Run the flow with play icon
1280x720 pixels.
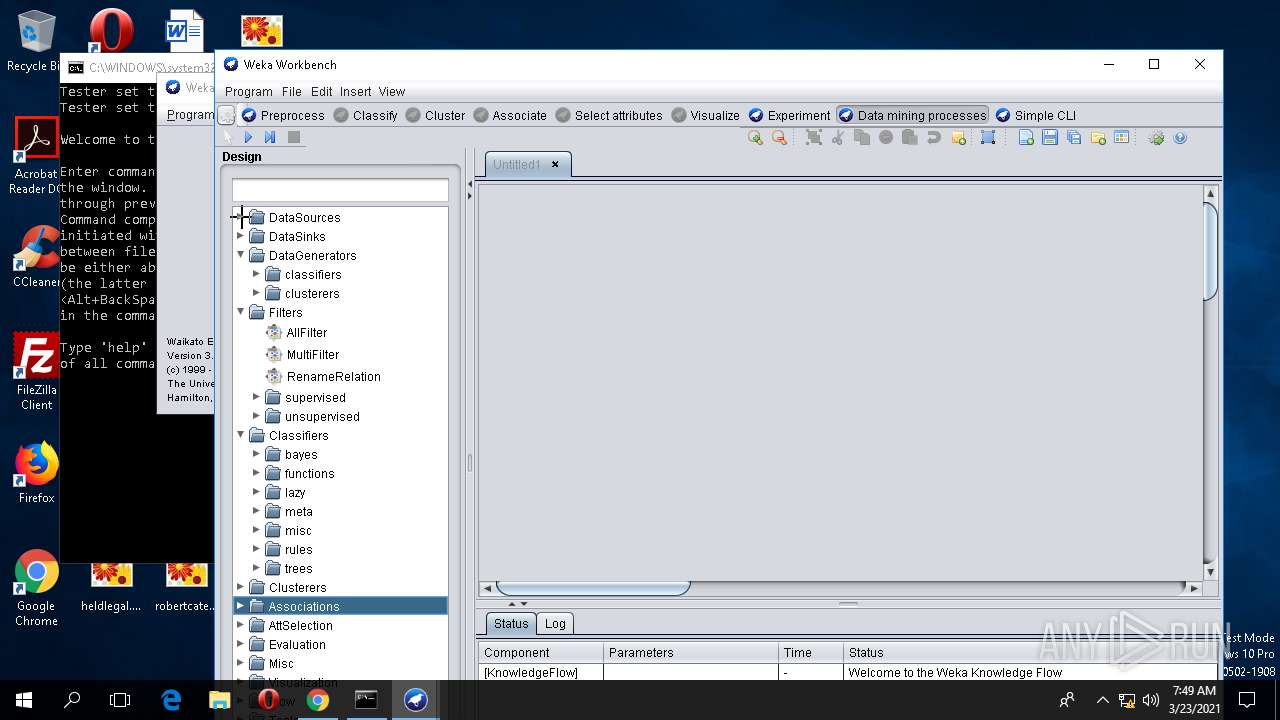coord(248,137)
